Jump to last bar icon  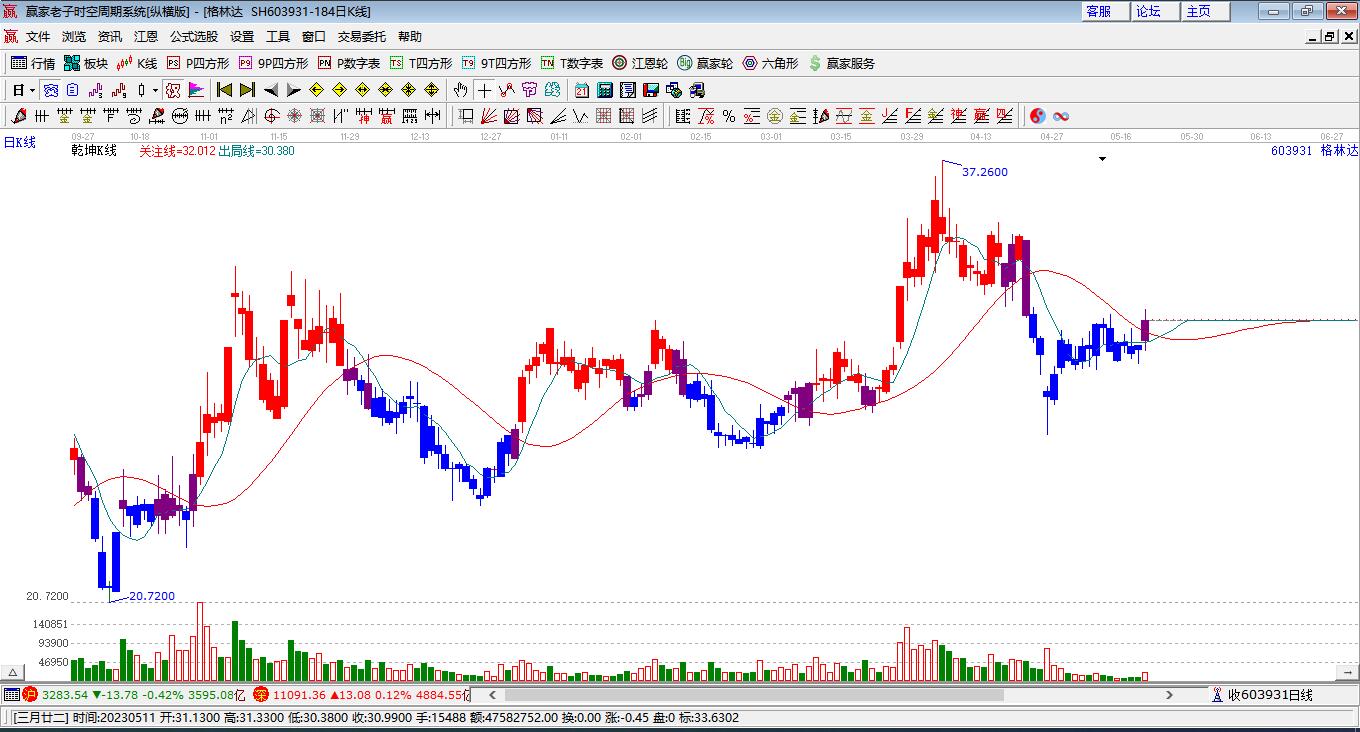[x=247, y=90]
